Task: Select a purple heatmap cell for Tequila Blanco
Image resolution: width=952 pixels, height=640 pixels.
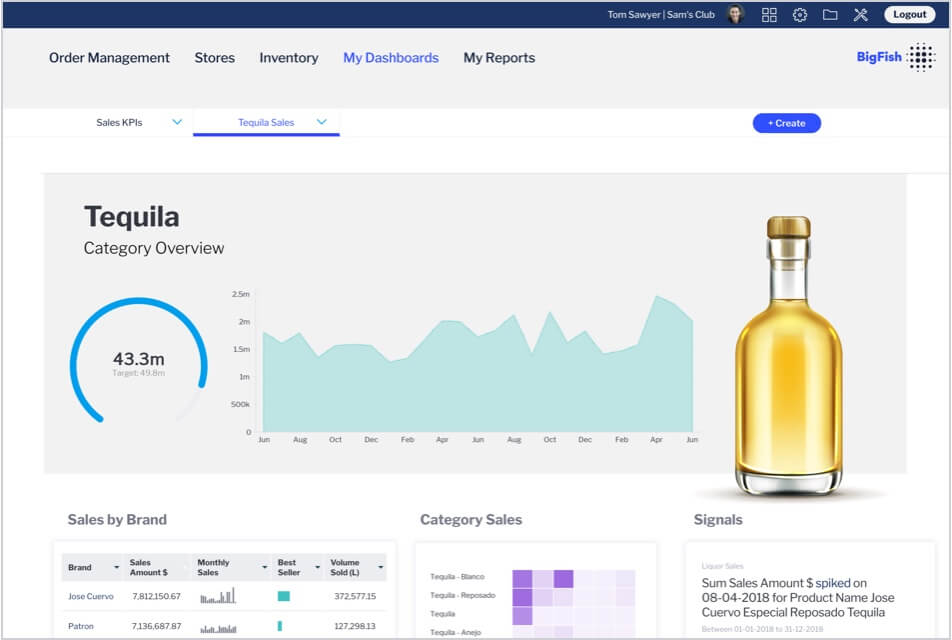Action: pyautogui.click(x=521, y=578)
